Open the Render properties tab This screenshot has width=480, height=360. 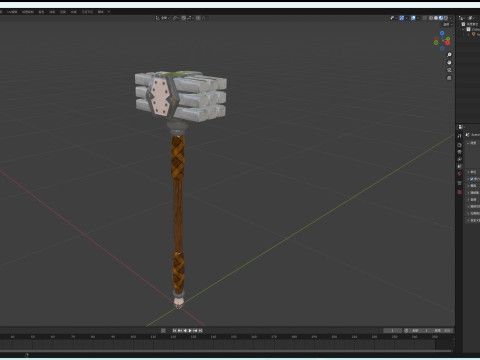click(x=459, y=145)
